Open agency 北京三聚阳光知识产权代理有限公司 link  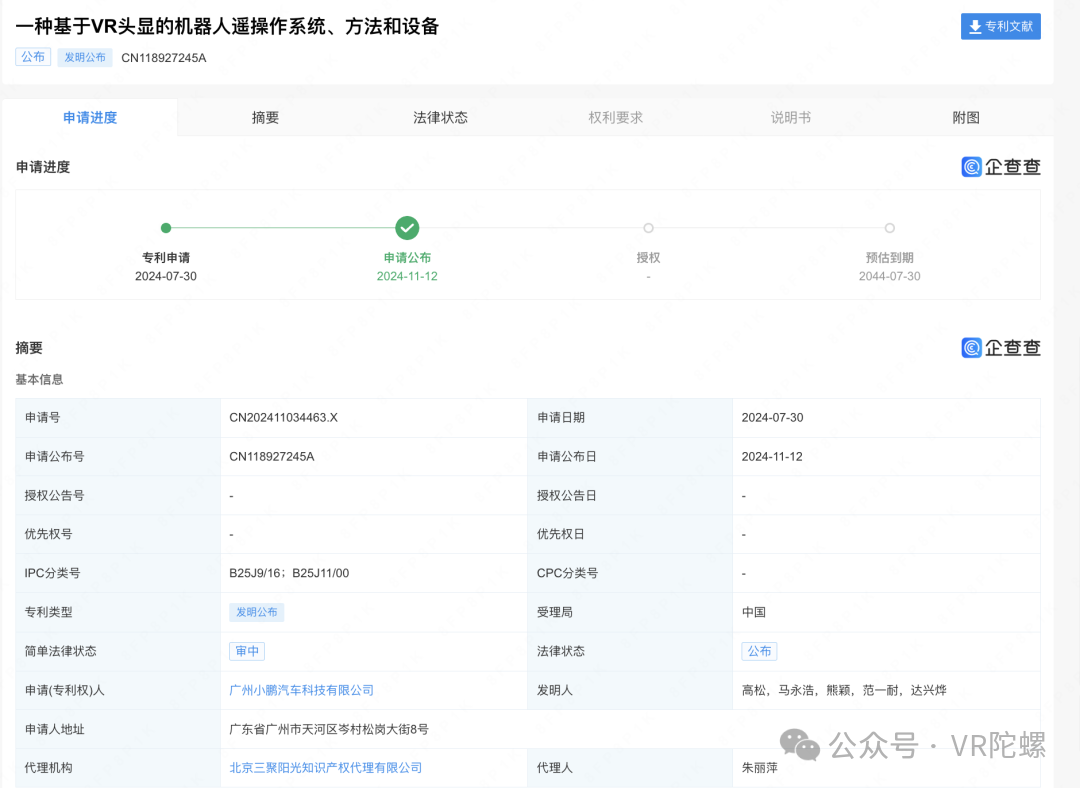pos(326,767)
